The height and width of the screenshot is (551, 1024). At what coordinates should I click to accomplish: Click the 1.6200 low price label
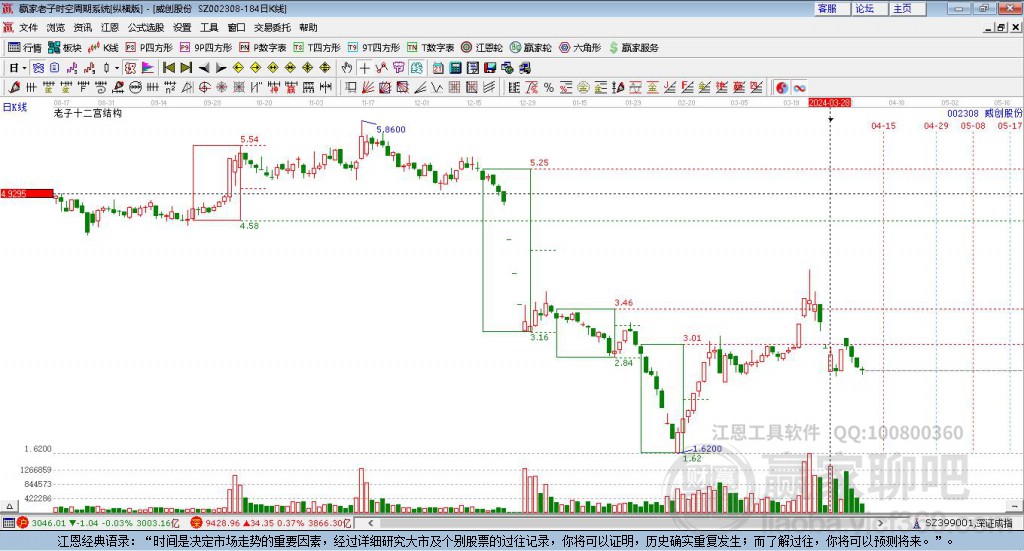pos(707,449)
